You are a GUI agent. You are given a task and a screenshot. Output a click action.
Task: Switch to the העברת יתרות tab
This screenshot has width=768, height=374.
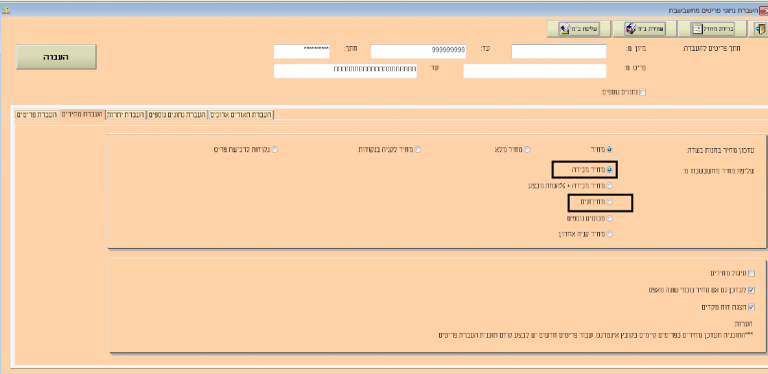tap(126, 115)
